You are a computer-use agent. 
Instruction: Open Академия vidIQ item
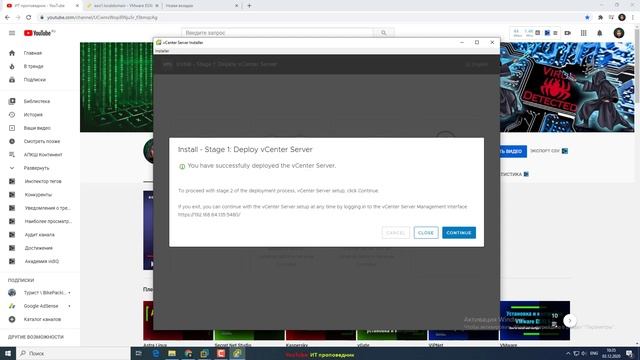[x=41, y=261]
